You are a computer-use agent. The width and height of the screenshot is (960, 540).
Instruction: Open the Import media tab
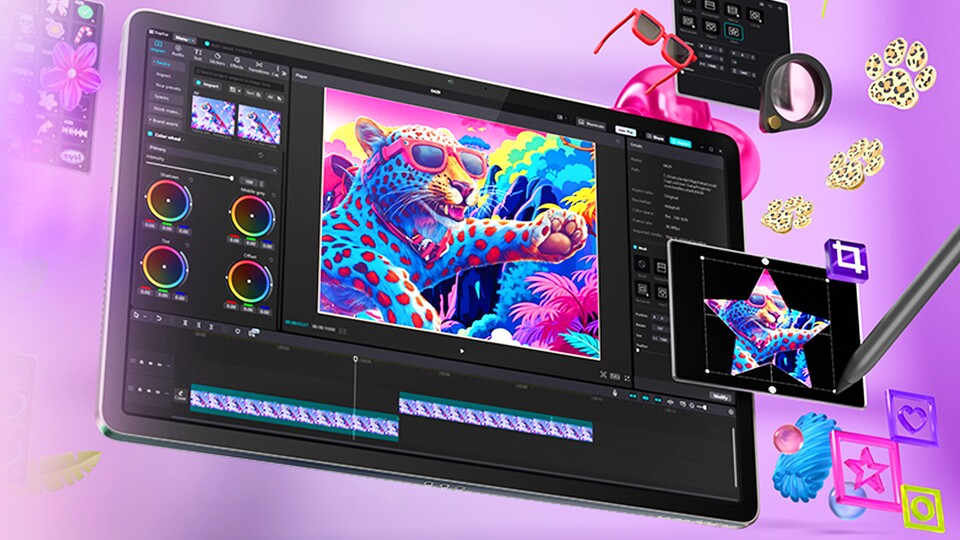tap(157, 47)
